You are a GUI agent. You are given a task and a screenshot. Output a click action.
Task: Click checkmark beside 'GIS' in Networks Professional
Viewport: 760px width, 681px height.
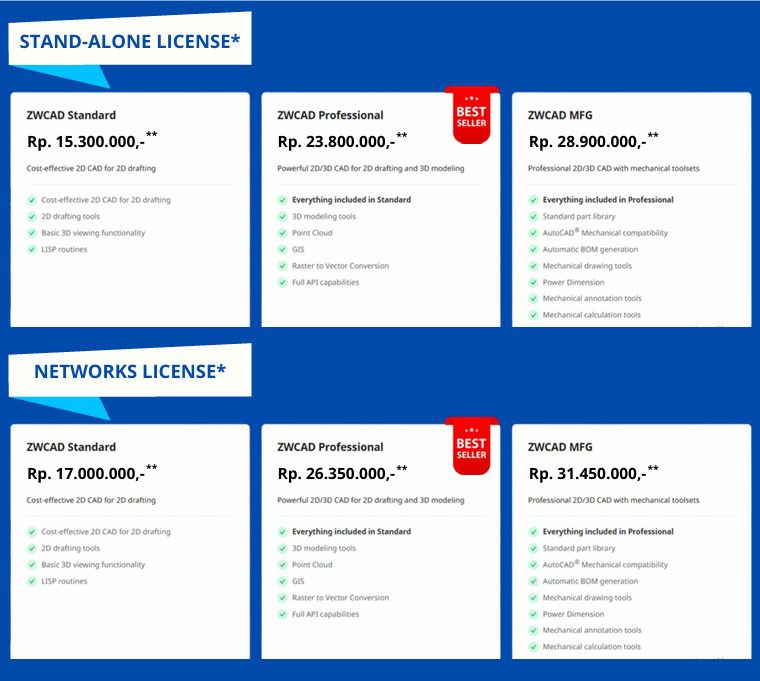click(283, 581)
